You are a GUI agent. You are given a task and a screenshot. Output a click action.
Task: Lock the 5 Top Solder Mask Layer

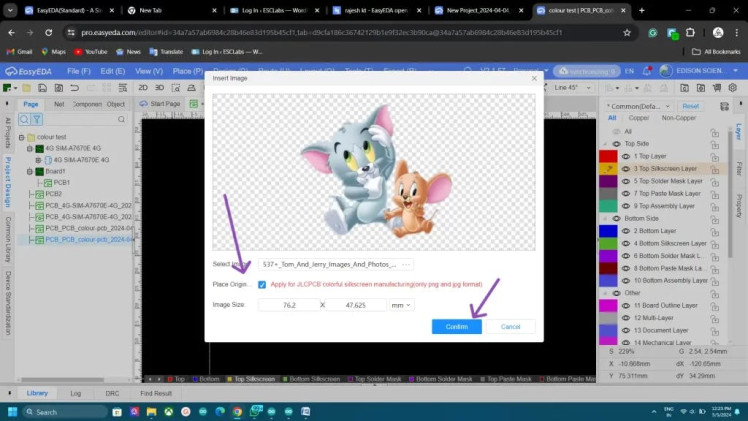pyautogui.click(x=715, y=181)
